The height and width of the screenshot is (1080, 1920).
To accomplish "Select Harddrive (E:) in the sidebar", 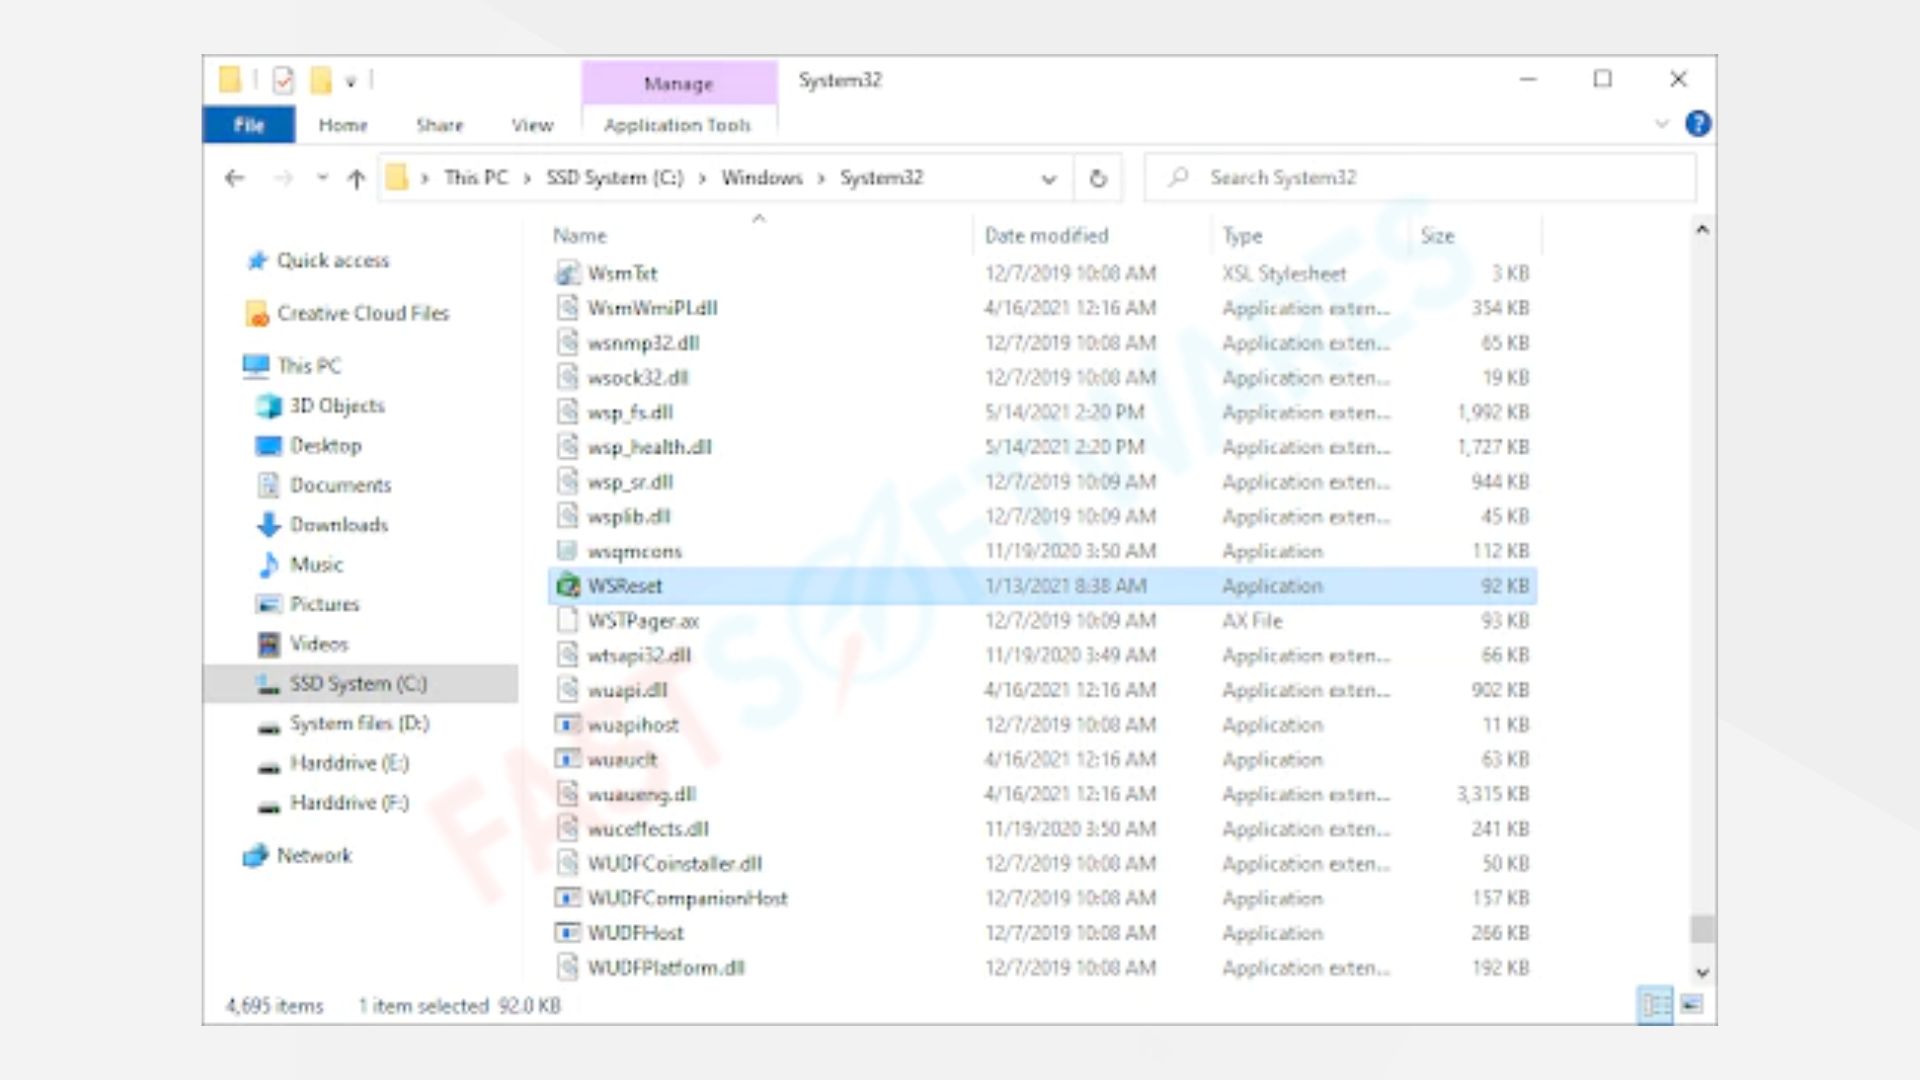I will click(x=334, y=764).
